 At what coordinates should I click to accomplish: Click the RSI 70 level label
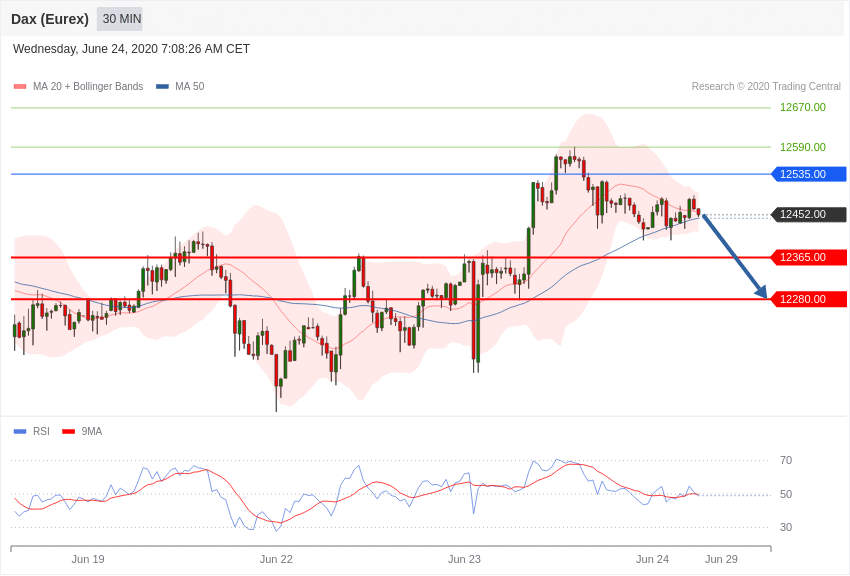coord(786,461)
